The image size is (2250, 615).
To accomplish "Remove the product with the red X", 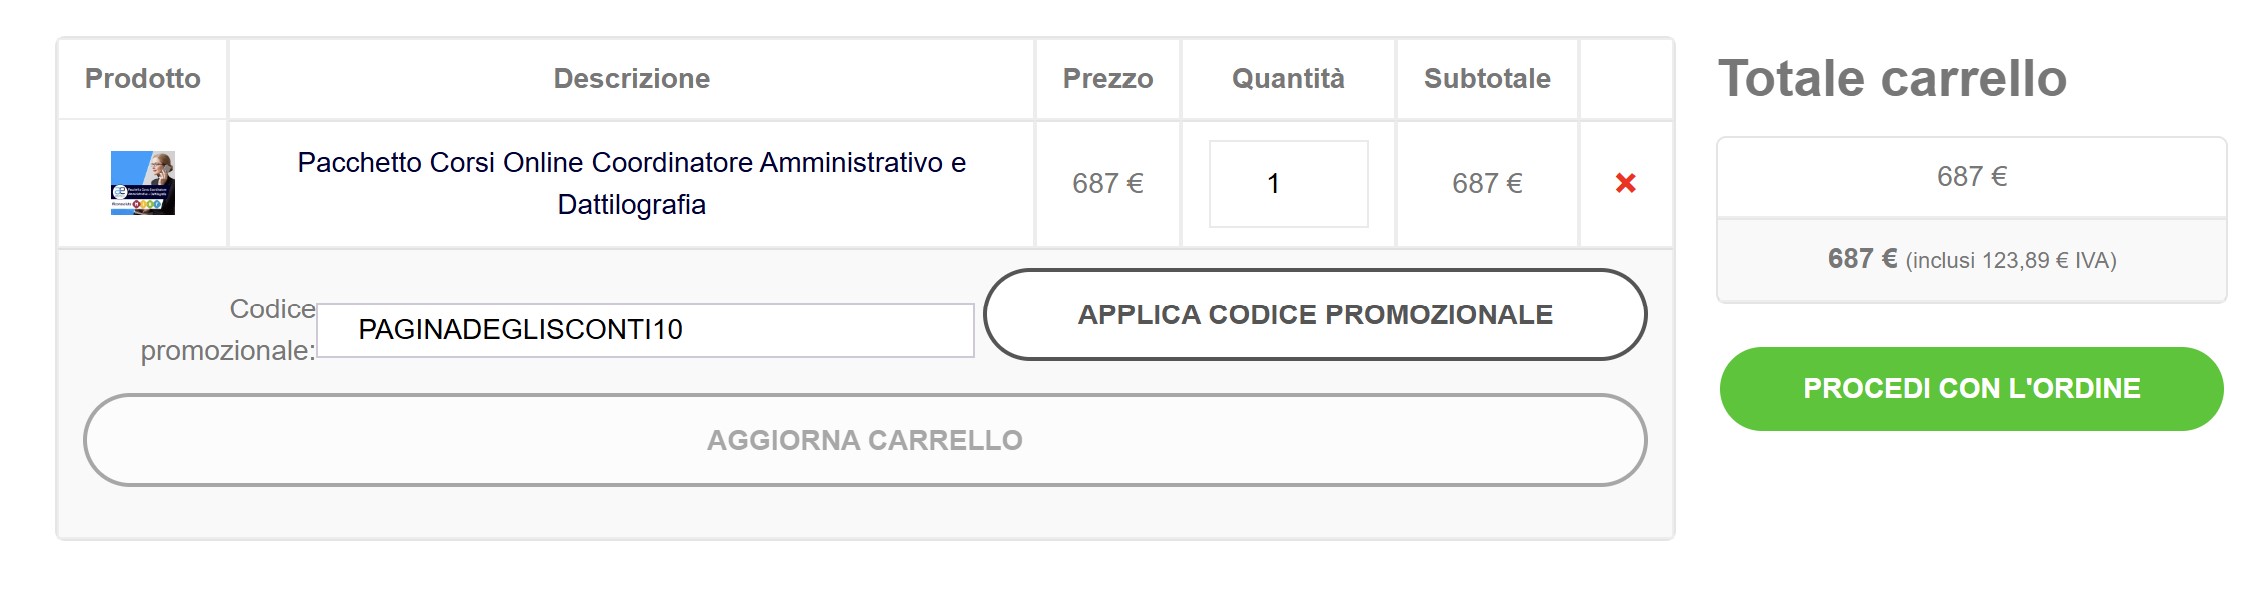I will click(1625, 183).
